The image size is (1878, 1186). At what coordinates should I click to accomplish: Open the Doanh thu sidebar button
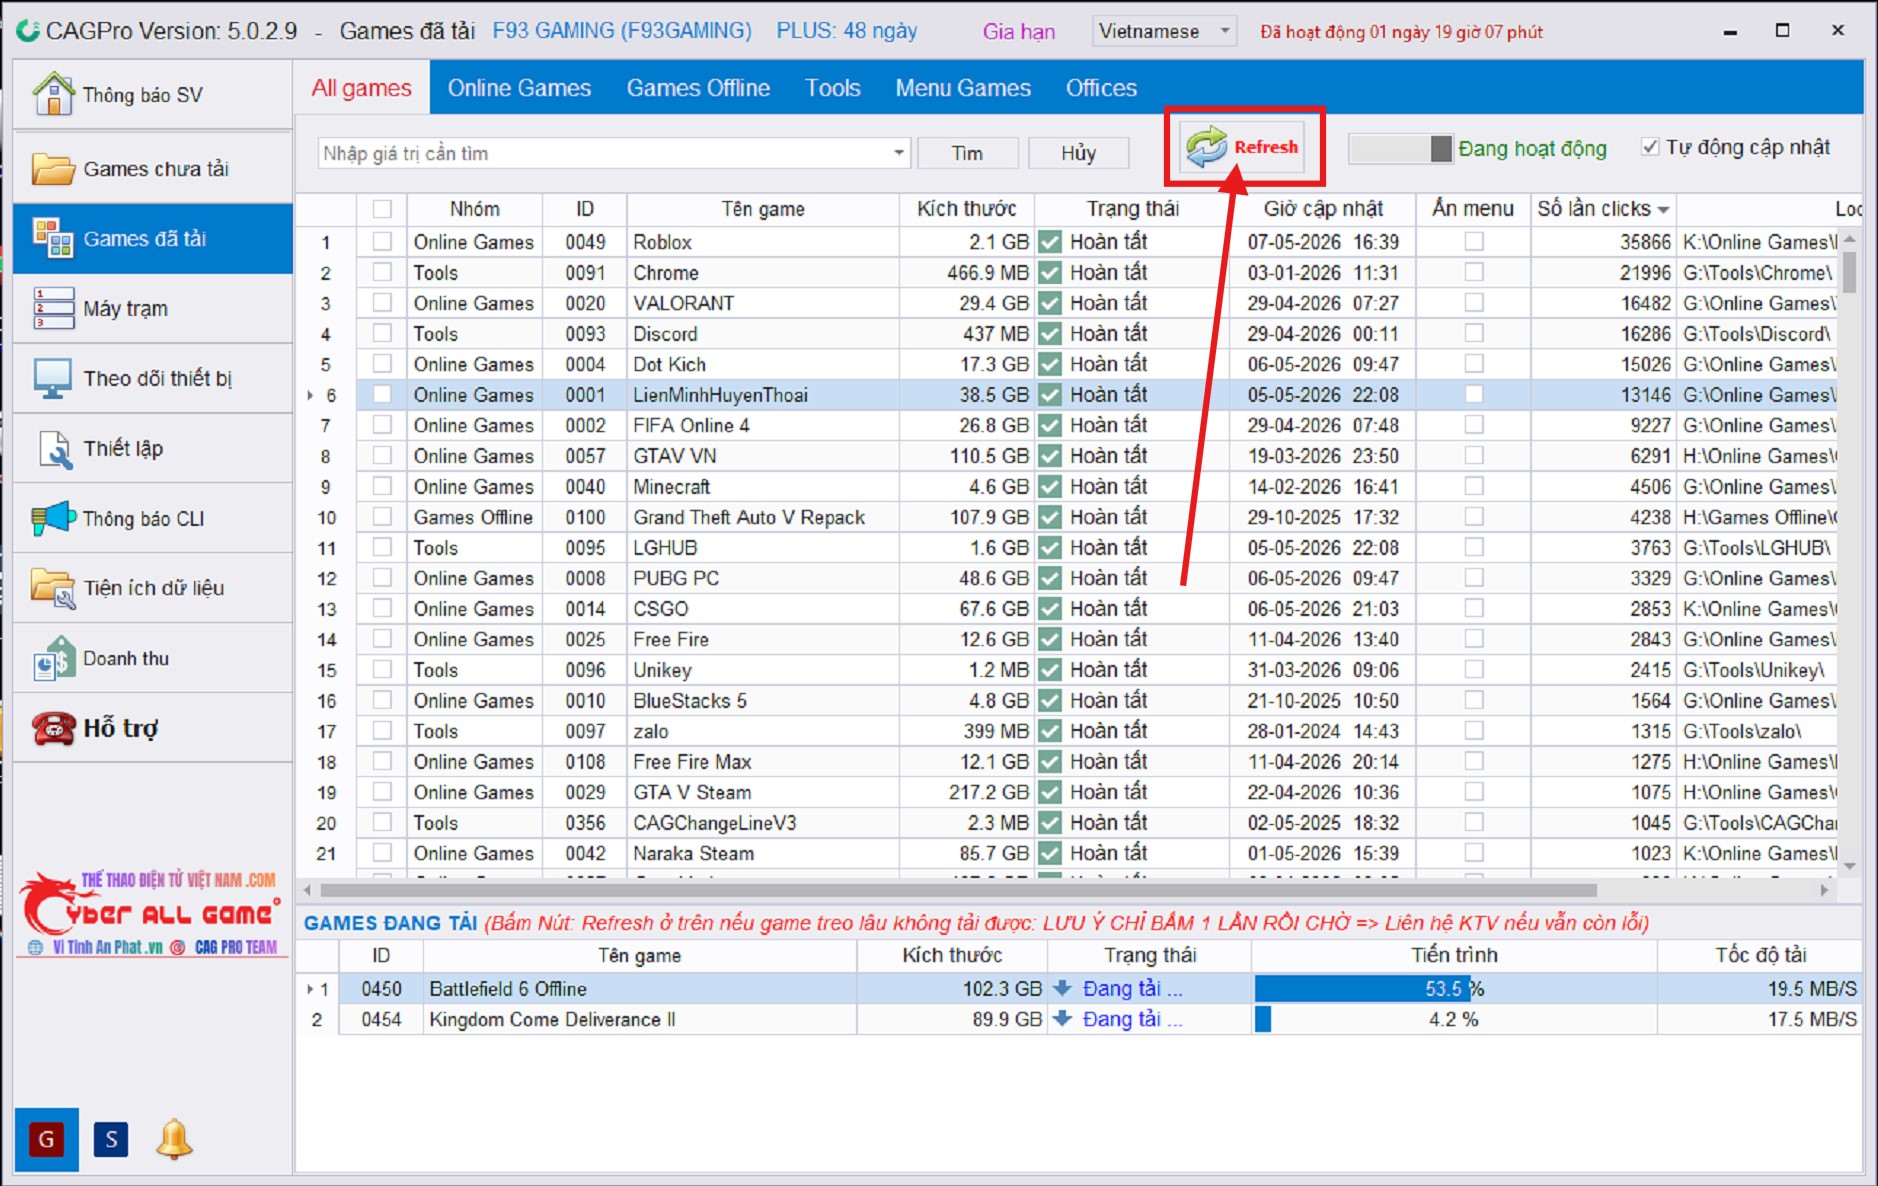[153, 658]
